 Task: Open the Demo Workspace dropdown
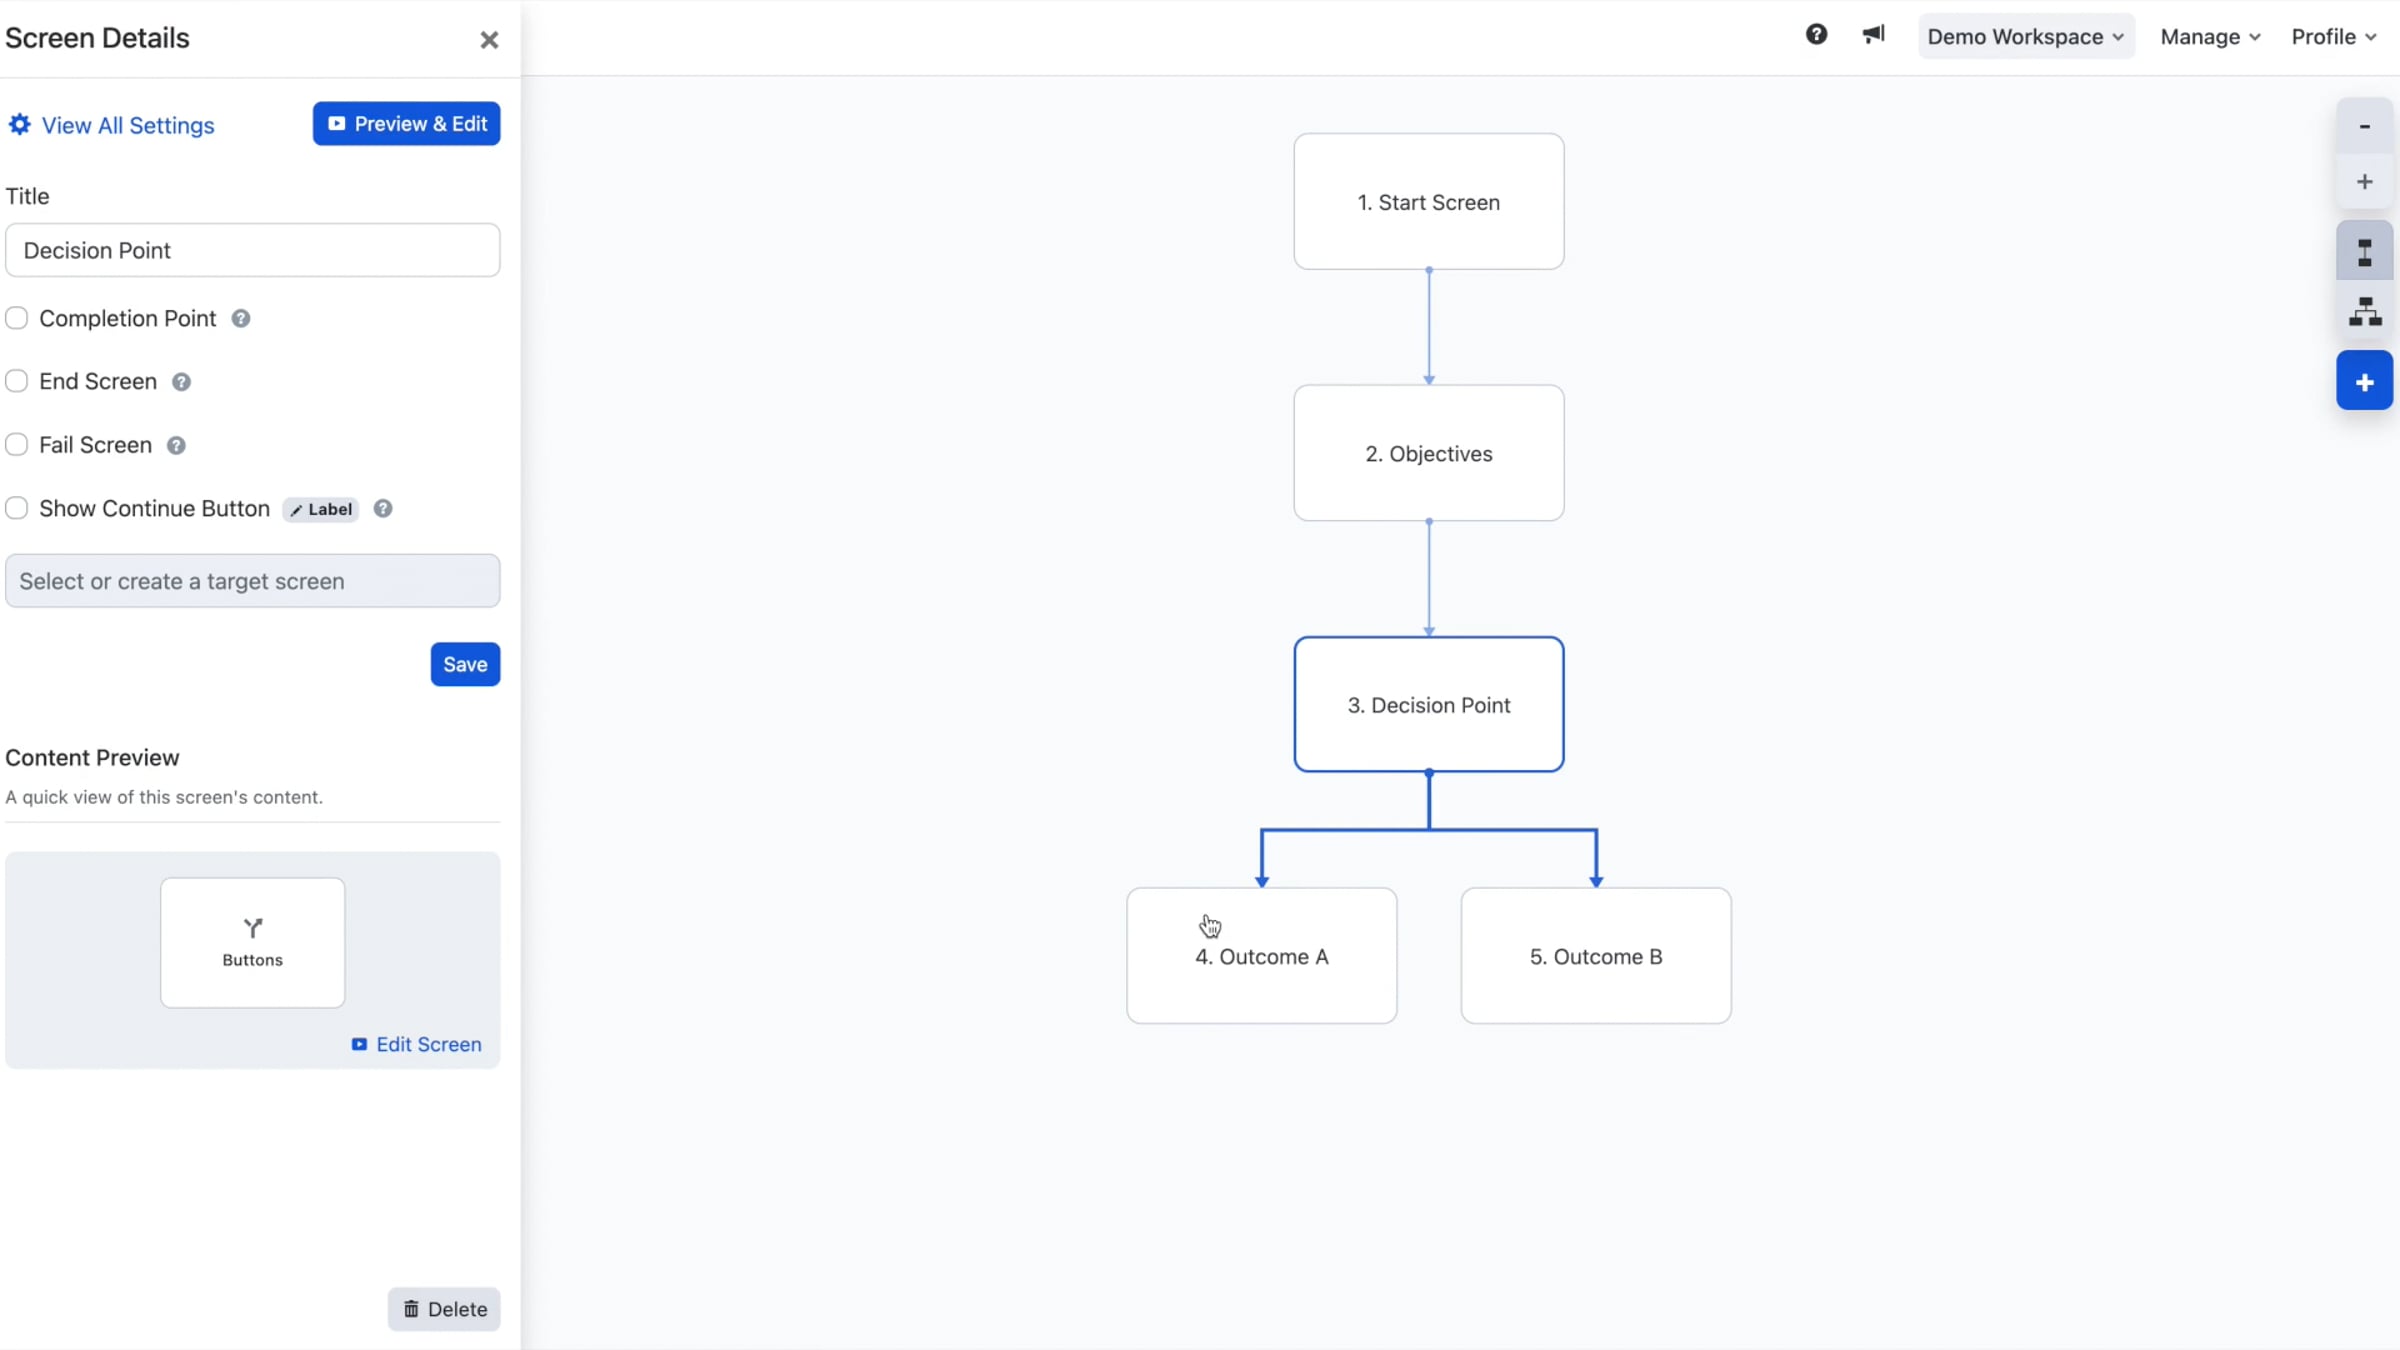(x=2025, y=37)
